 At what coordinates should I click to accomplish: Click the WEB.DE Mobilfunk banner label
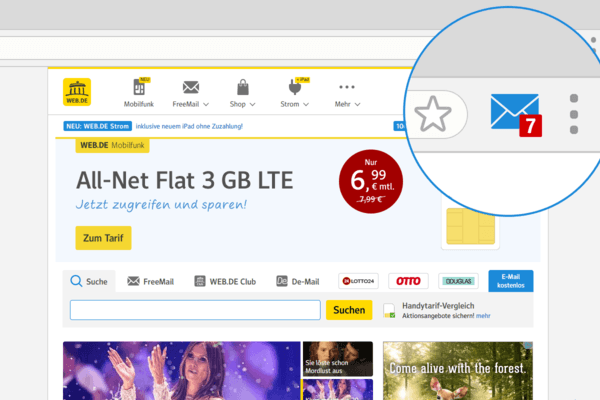pyautogui.click(x=112, y=145)
